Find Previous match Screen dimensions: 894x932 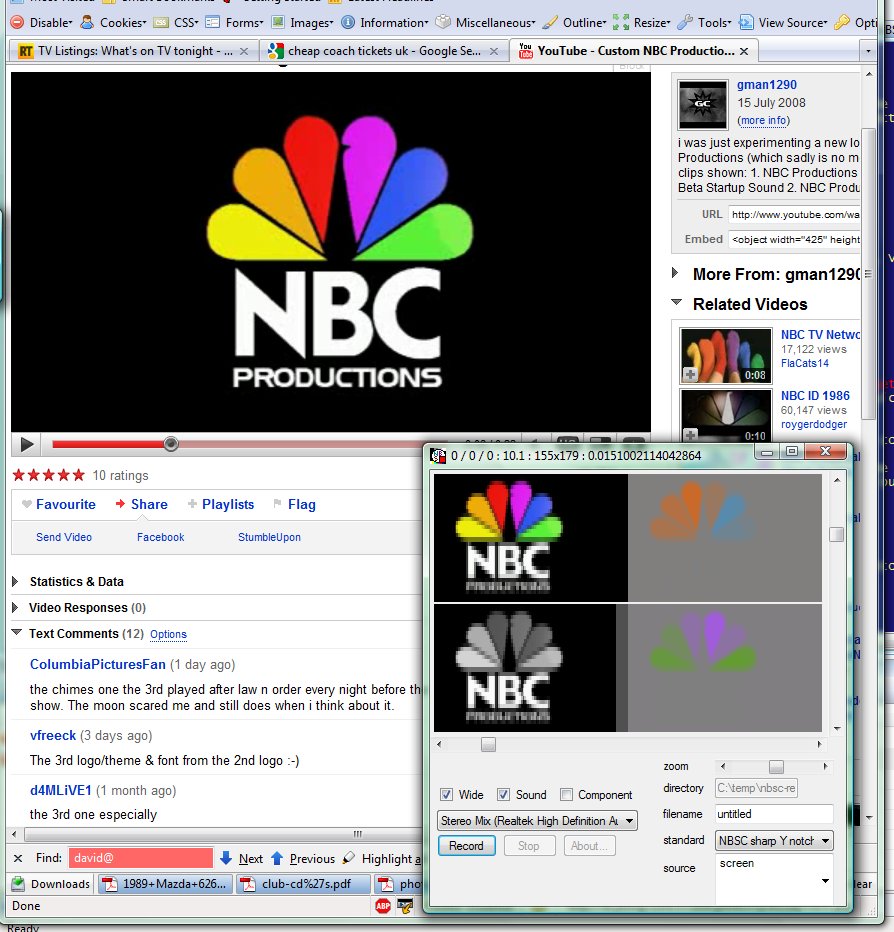(303, 858)
